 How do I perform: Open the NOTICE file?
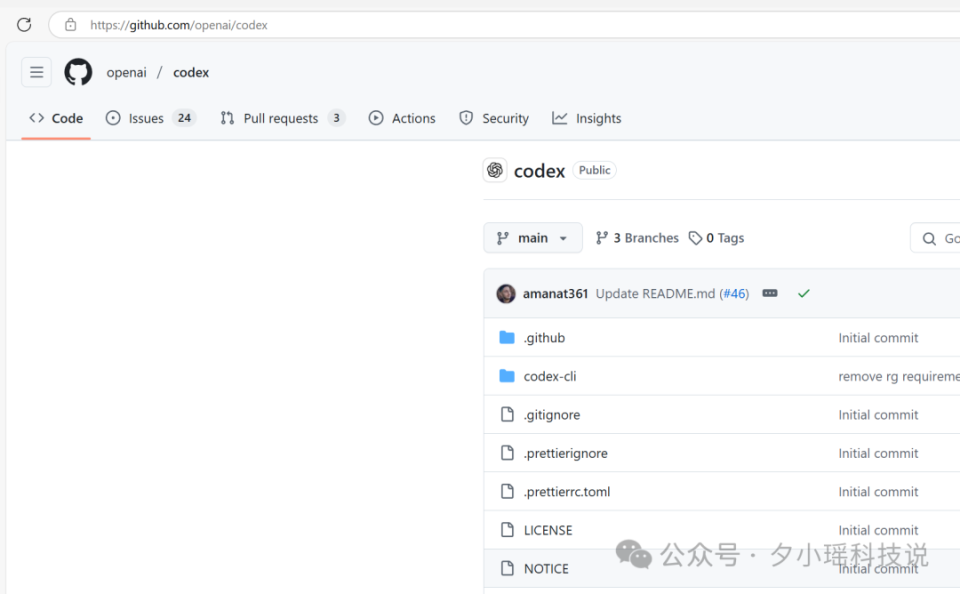point(546,569)
